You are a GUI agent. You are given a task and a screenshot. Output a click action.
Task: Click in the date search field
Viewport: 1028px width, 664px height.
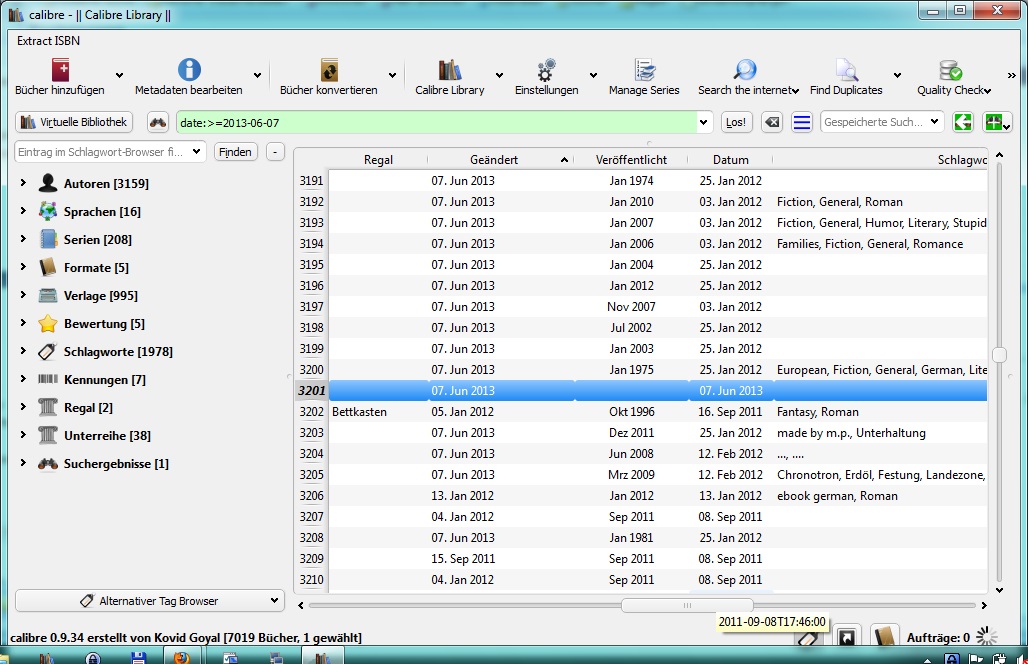pyautogui.click(x=435, y=123)
